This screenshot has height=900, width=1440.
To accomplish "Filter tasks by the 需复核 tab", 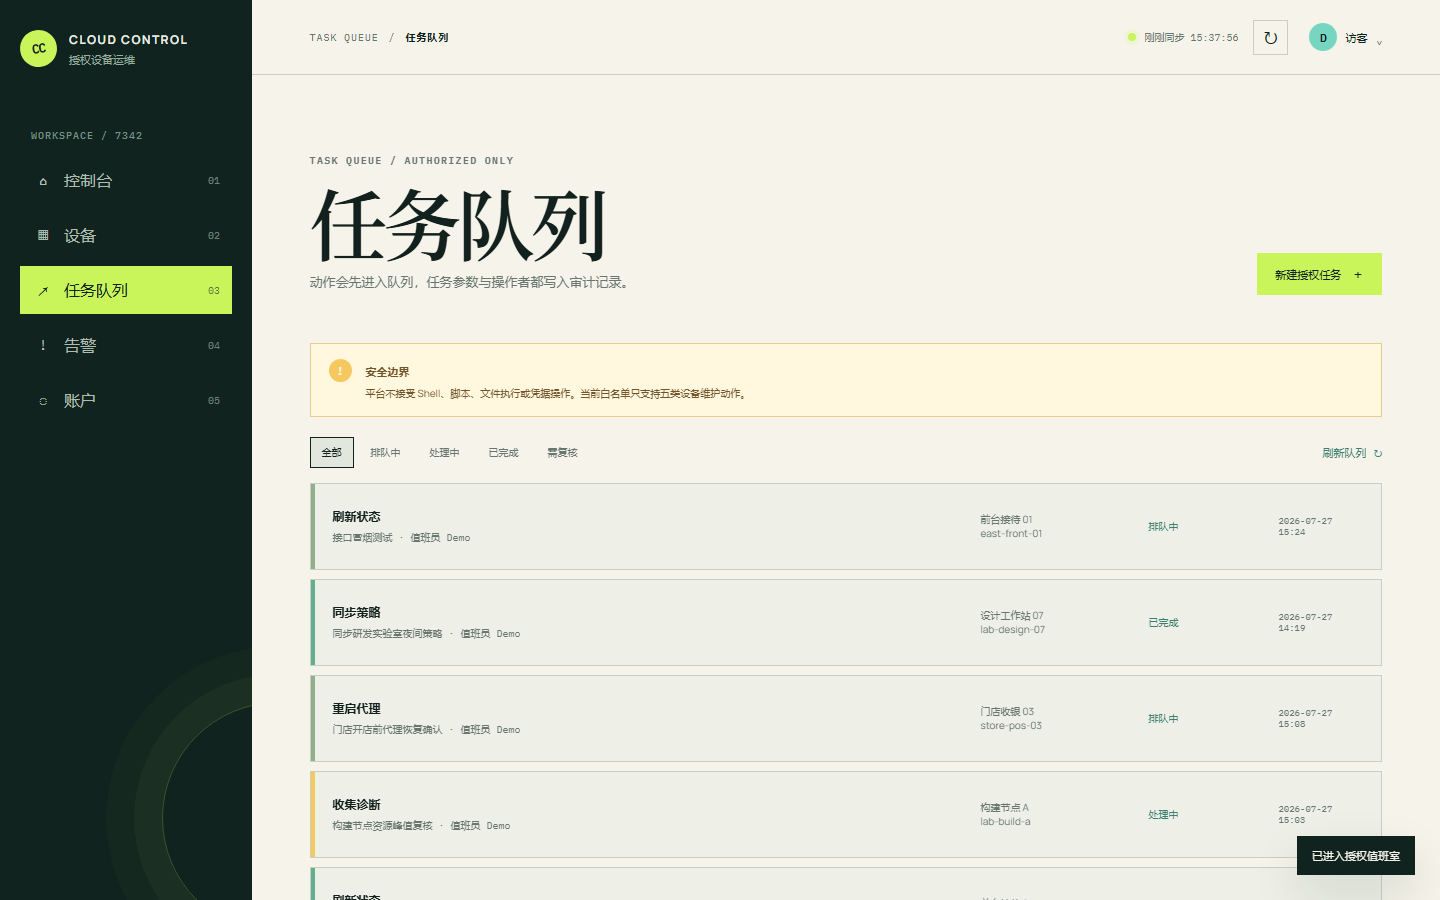I will coord(562,453).
